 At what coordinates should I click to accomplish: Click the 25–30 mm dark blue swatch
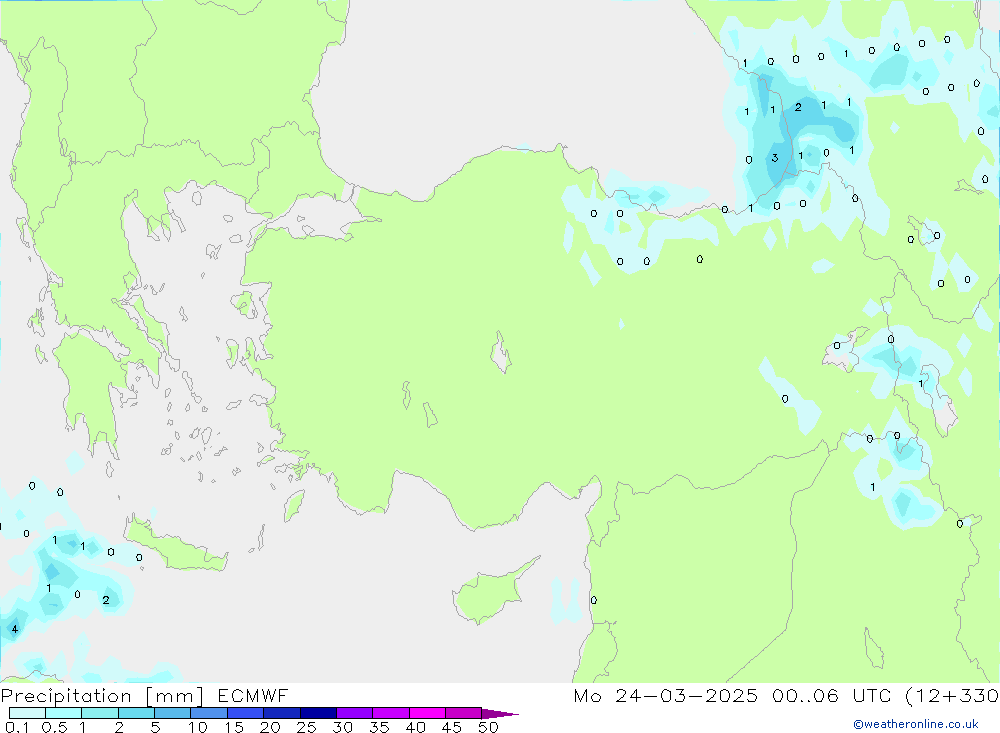(x=318, y=713)
